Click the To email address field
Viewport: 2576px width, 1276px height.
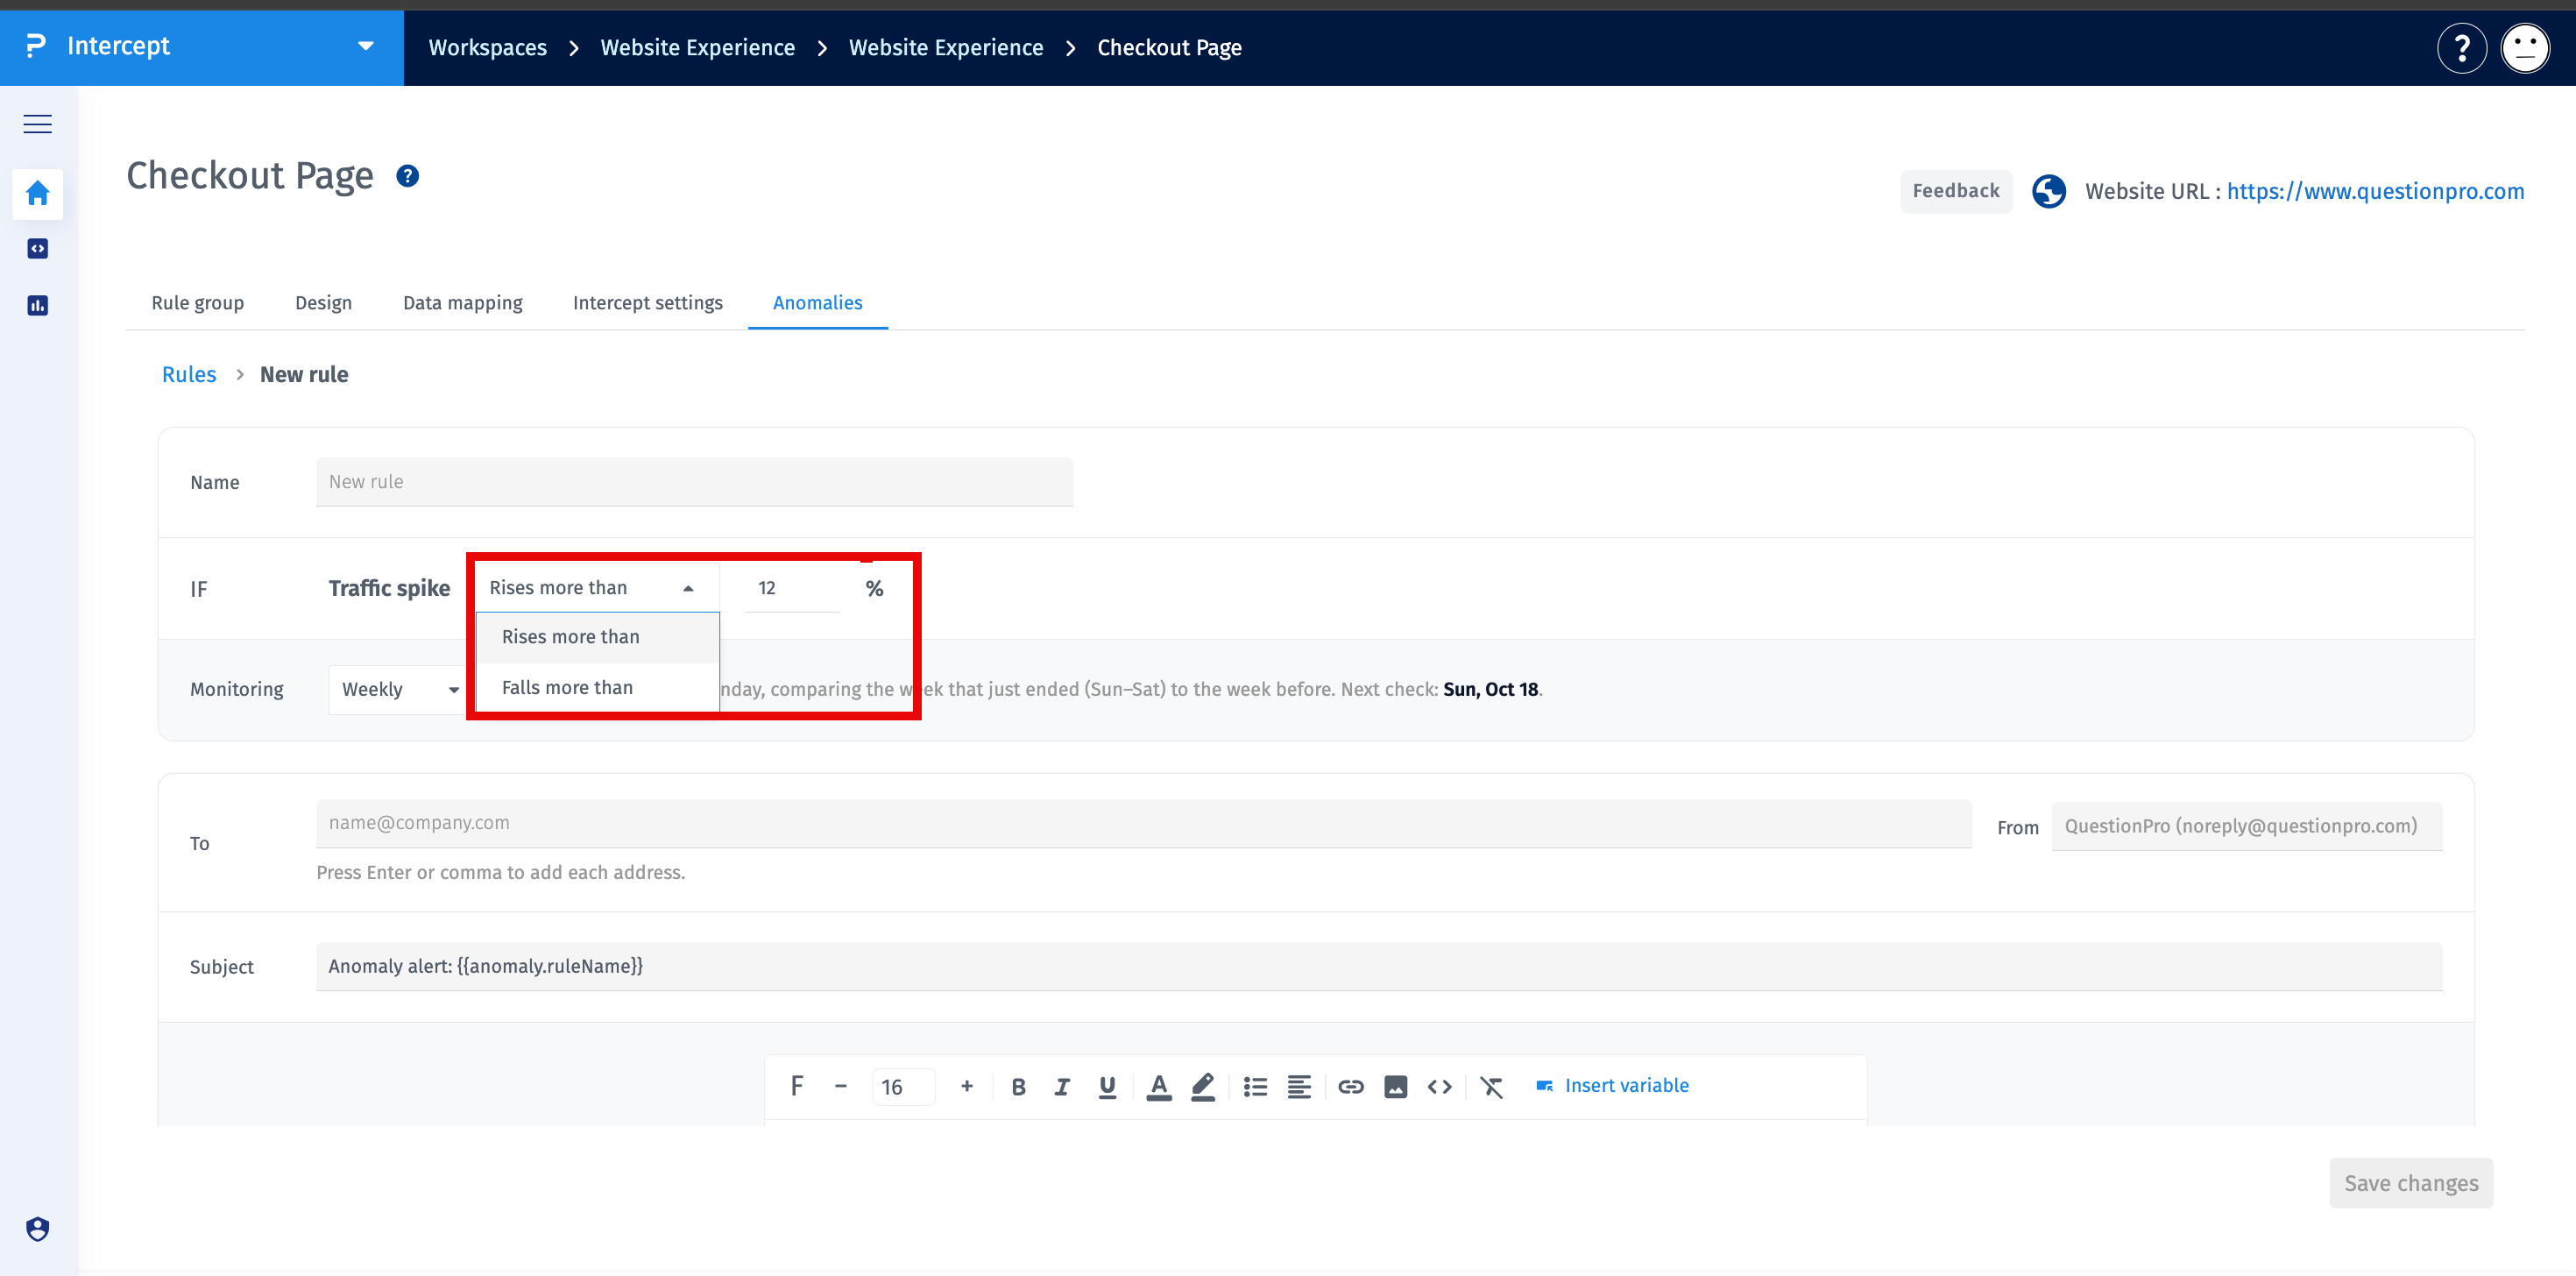tap(1143, 823)
